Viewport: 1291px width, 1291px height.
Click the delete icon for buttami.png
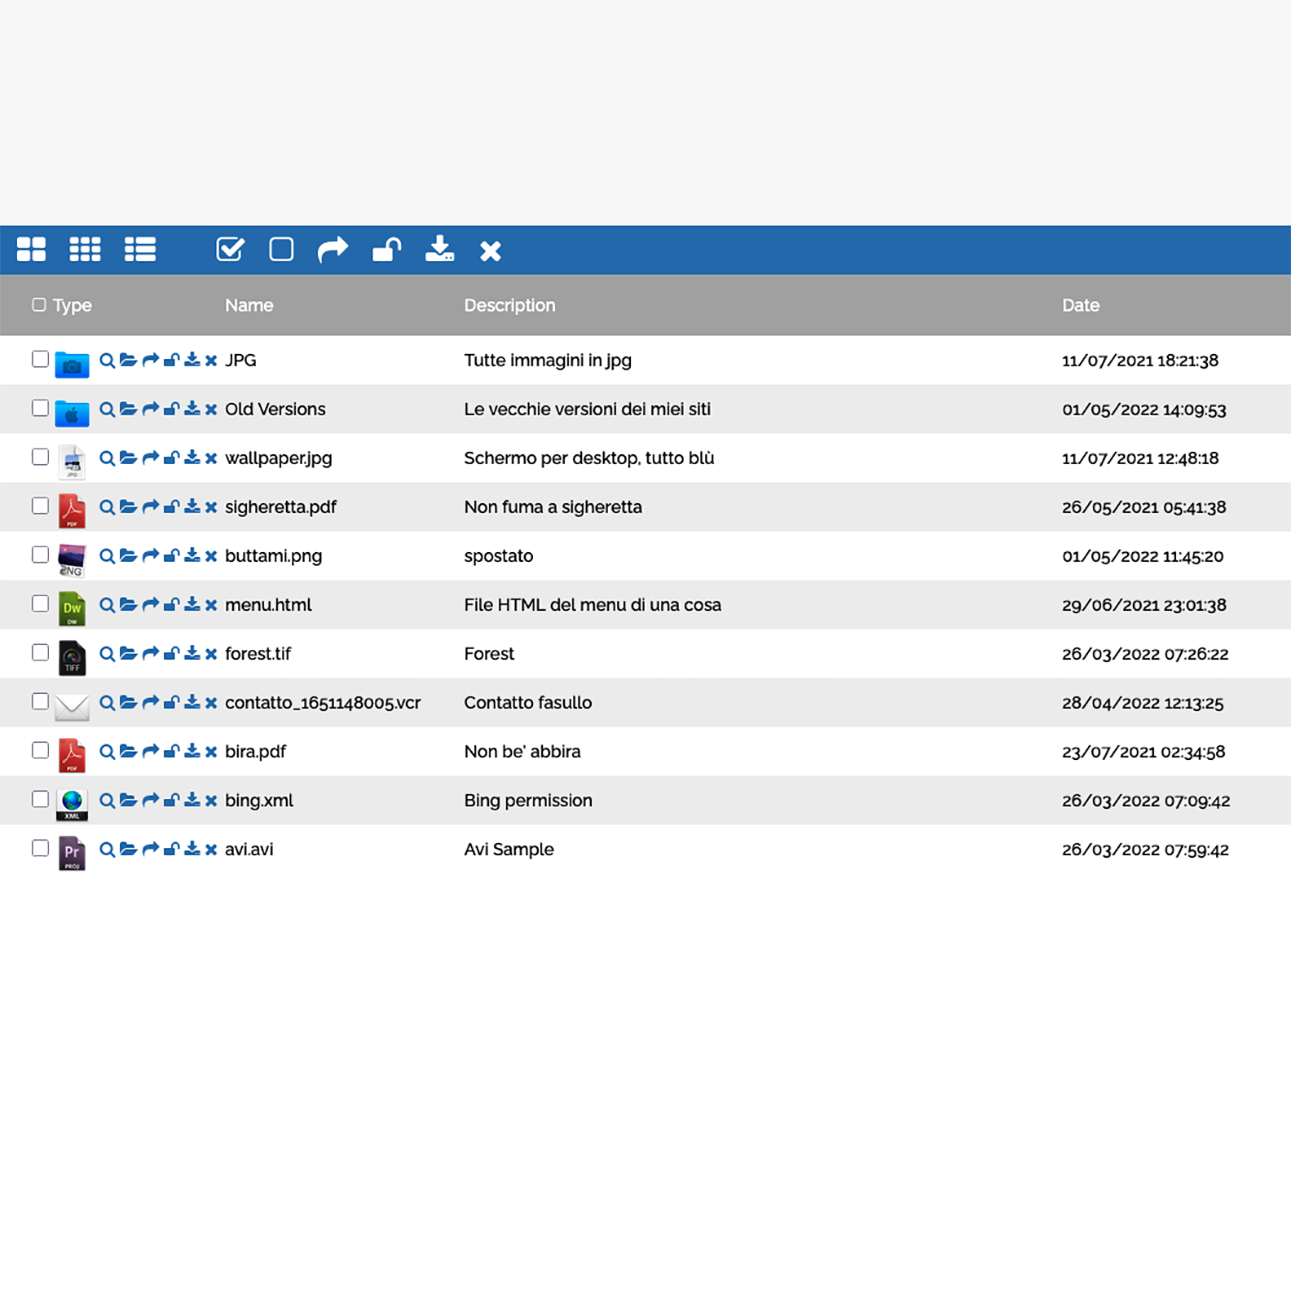[211, 556]
